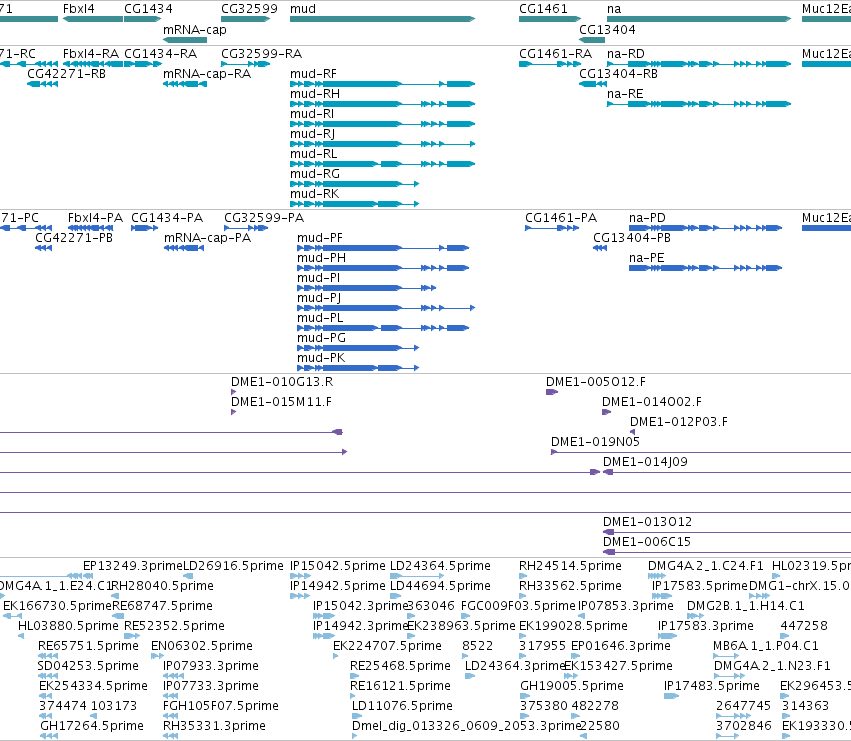Open the mRNA-cap-PA protein label
851x741 pixels.
[207, 238]
